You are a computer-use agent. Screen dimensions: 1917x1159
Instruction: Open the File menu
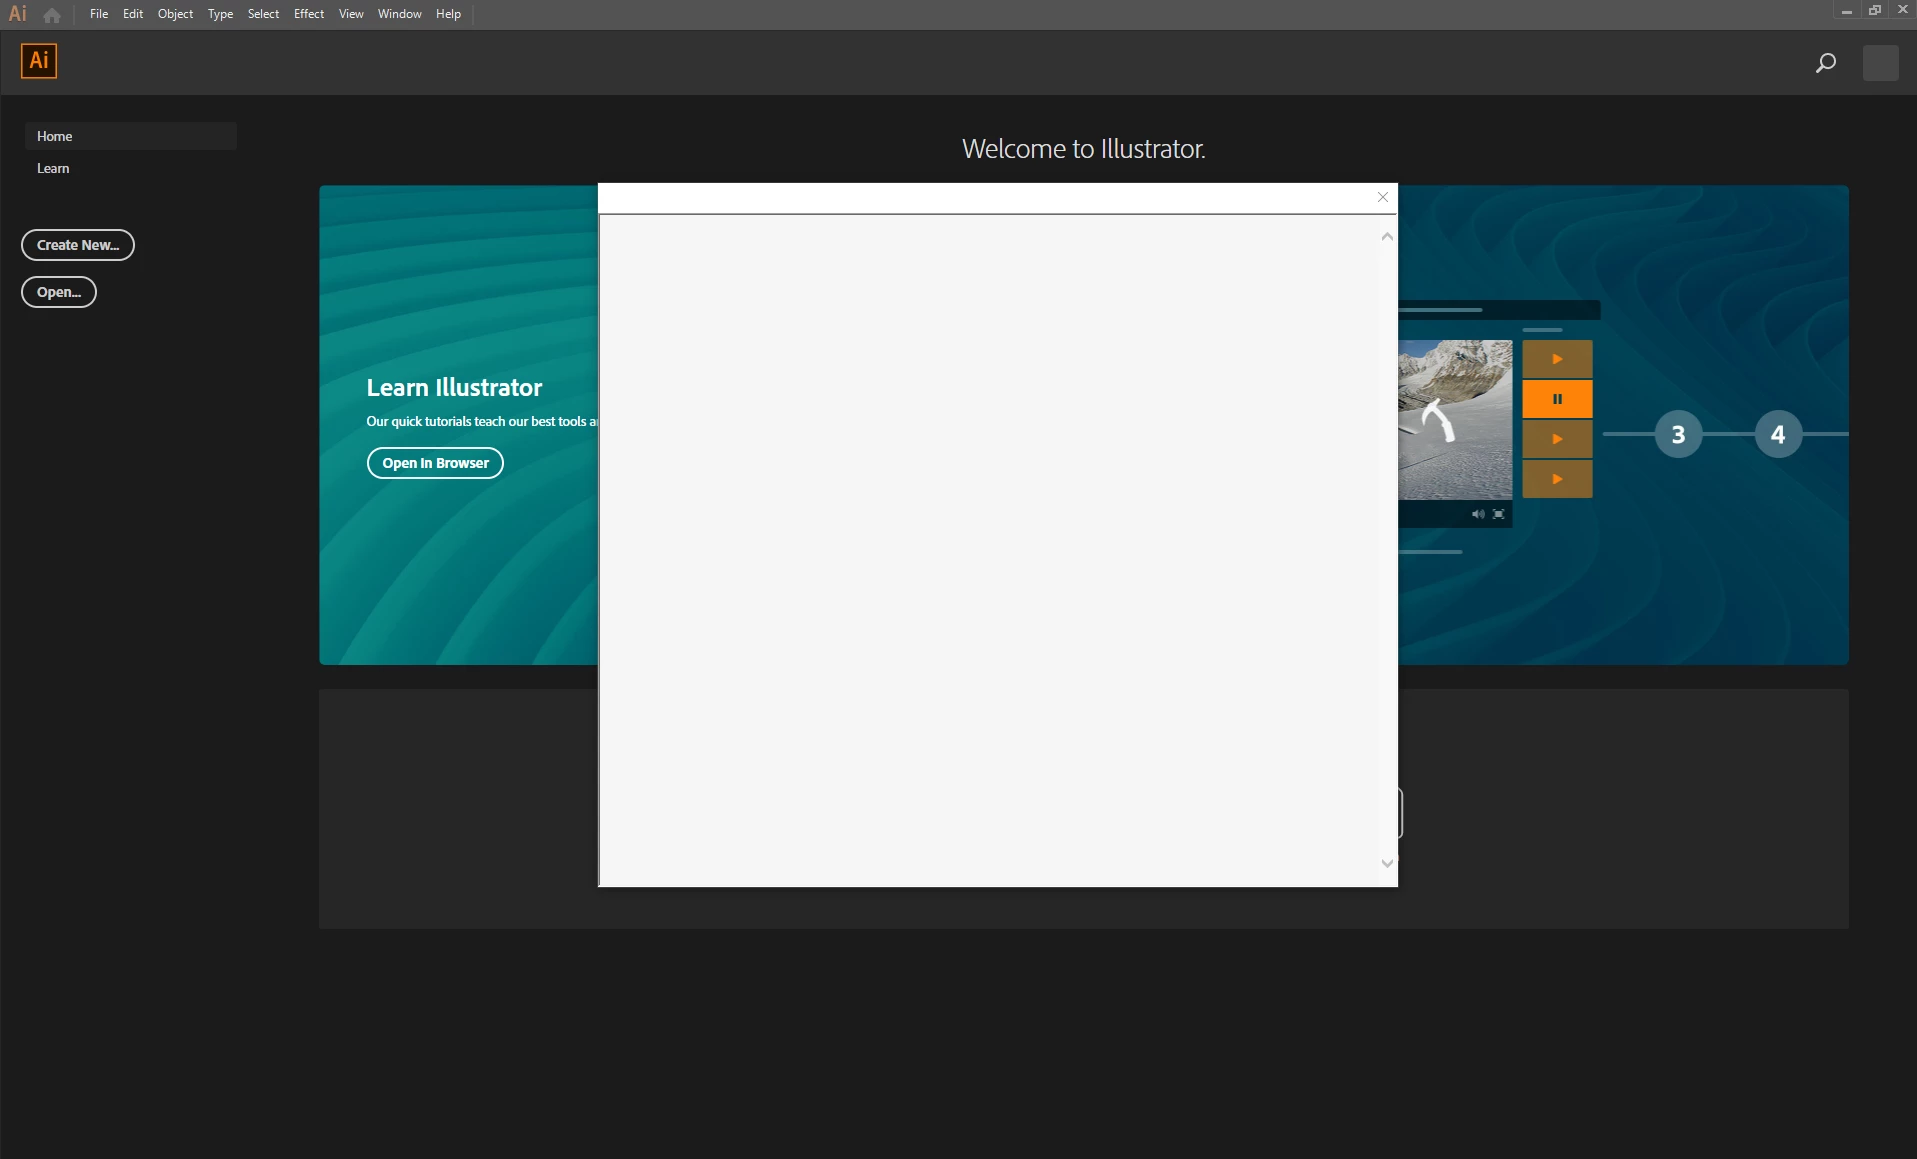[x=99, y=14]
